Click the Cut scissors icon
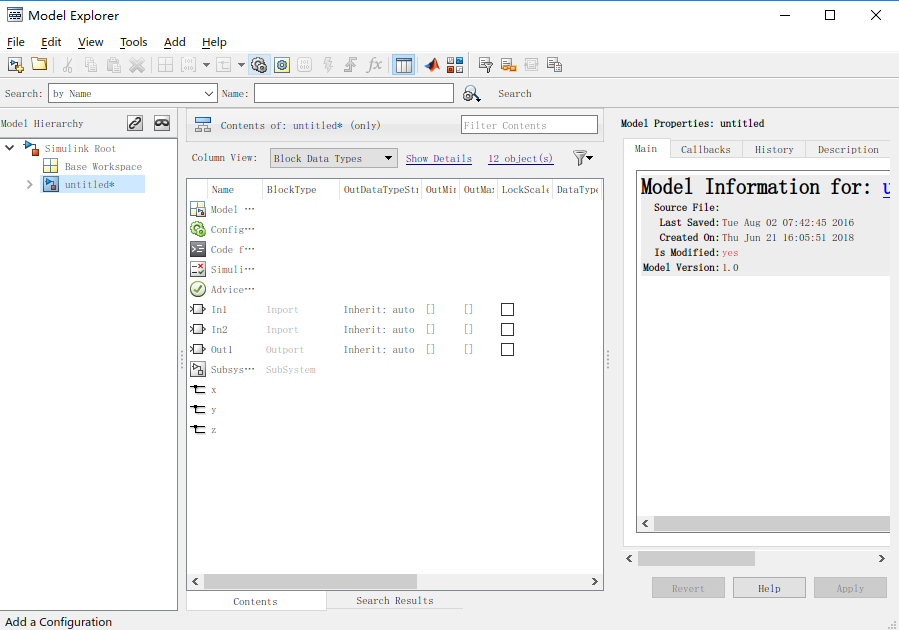Image resolution: width=899 pixels, height=630 pixels. pyautogui.click(x=68, y=65)
